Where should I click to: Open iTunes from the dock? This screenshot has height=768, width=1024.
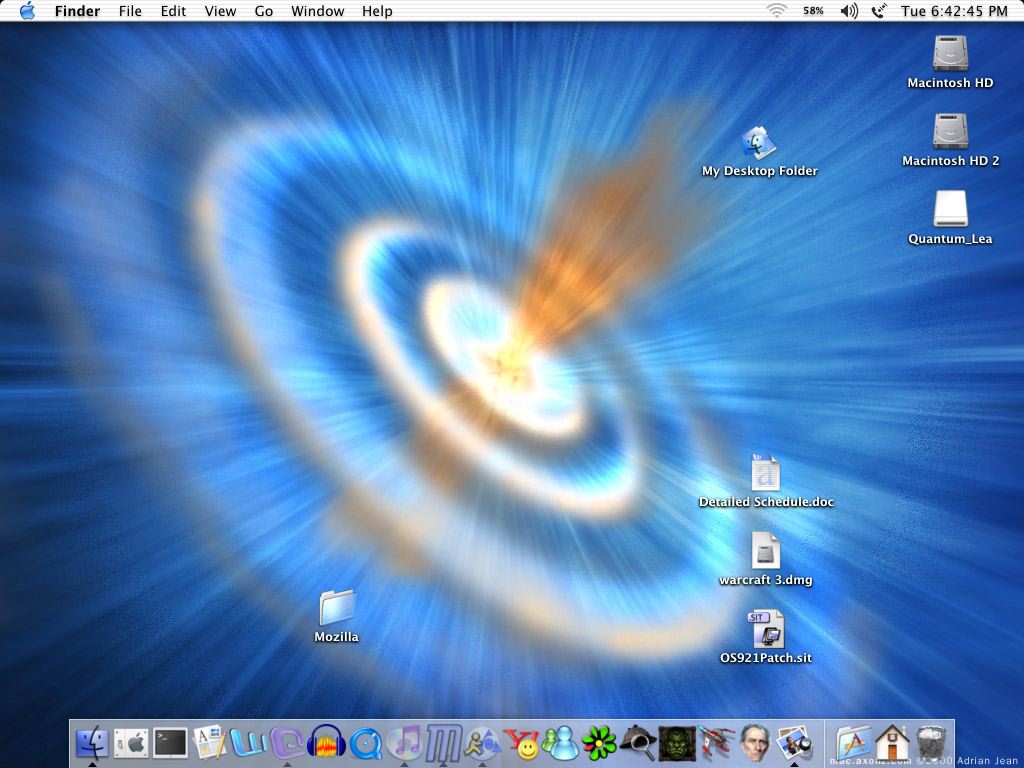[x=404, y=743]
